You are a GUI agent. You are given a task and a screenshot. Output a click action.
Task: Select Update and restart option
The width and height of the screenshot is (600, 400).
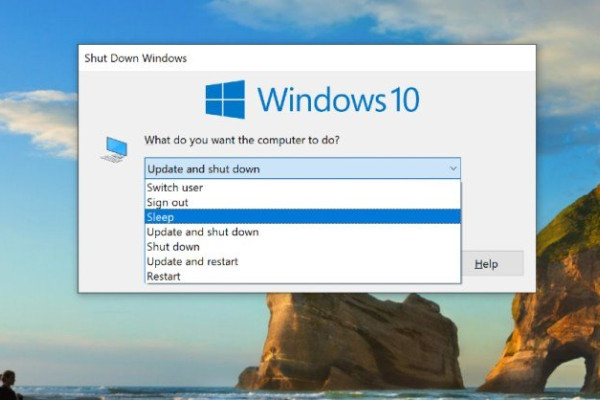click(x=303, y=261)
